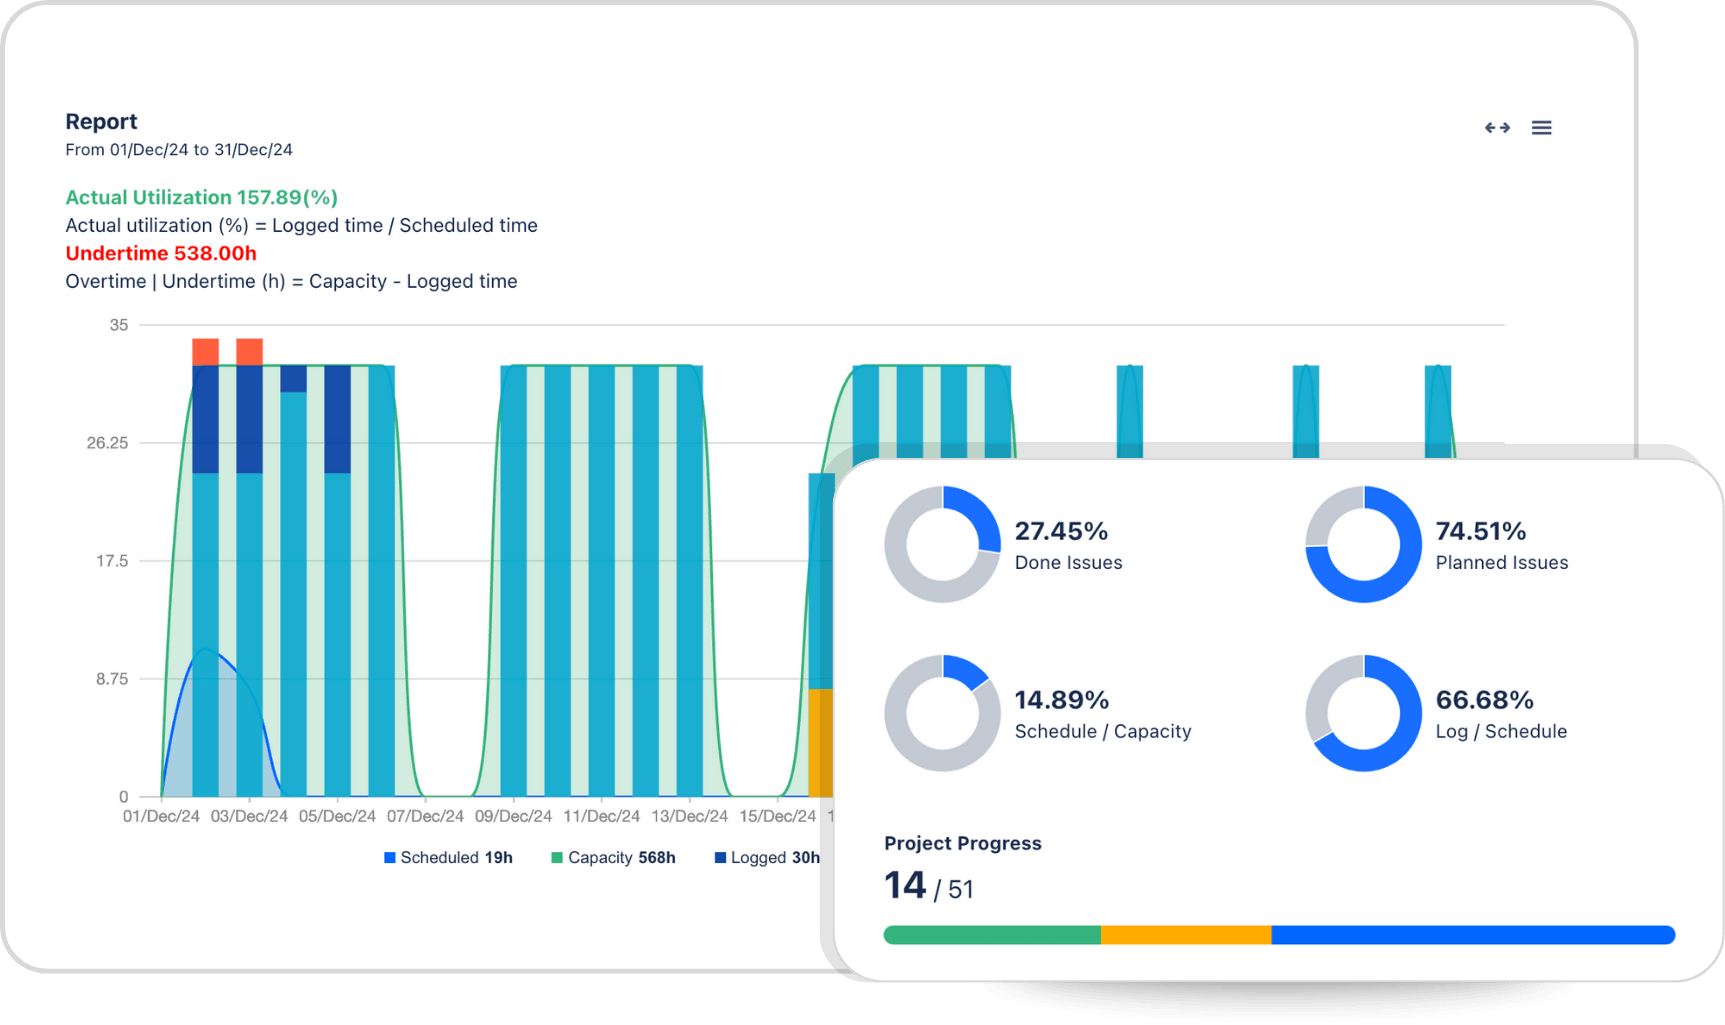Click the resize width arrows icon
This screenshot has height=1025, width=1725.
coord(1497,127)
